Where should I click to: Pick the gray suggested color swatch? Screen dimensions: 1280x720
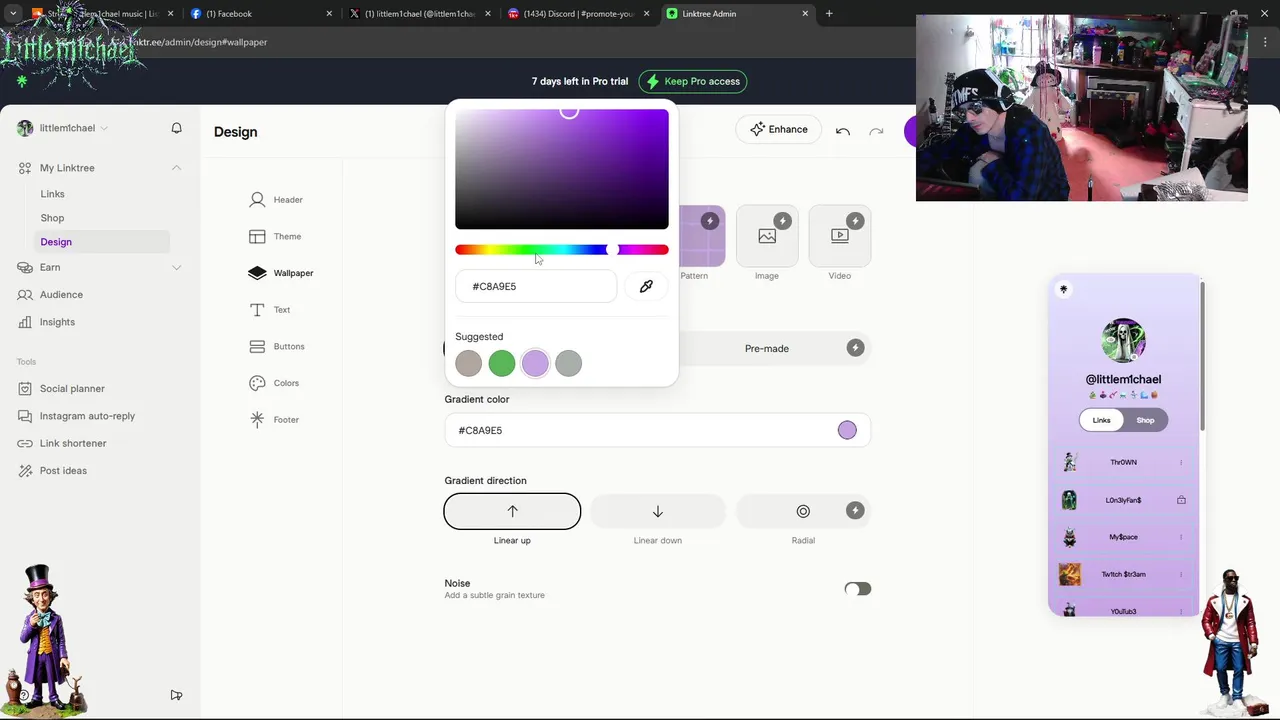pyautogui.click(x=568, y=364)
